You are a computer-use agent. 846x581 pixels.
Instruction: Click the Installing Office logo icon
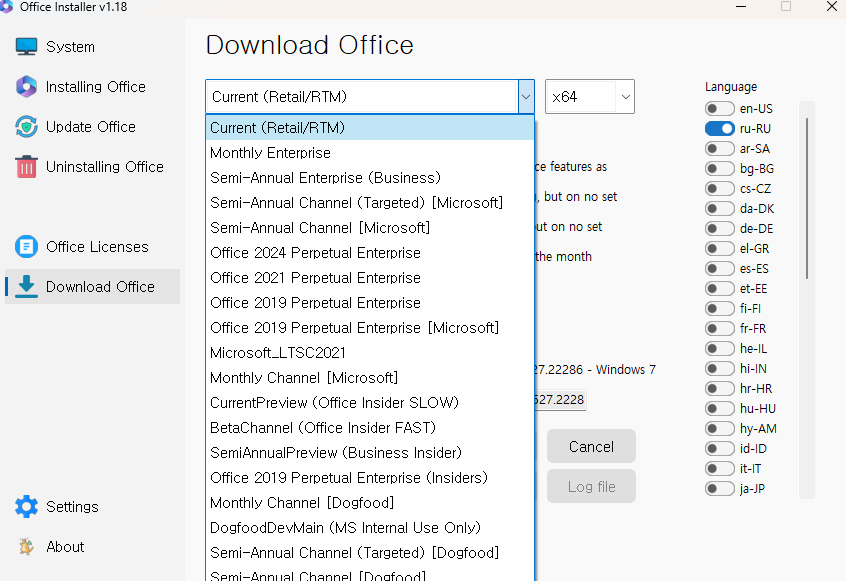[26, 86]
